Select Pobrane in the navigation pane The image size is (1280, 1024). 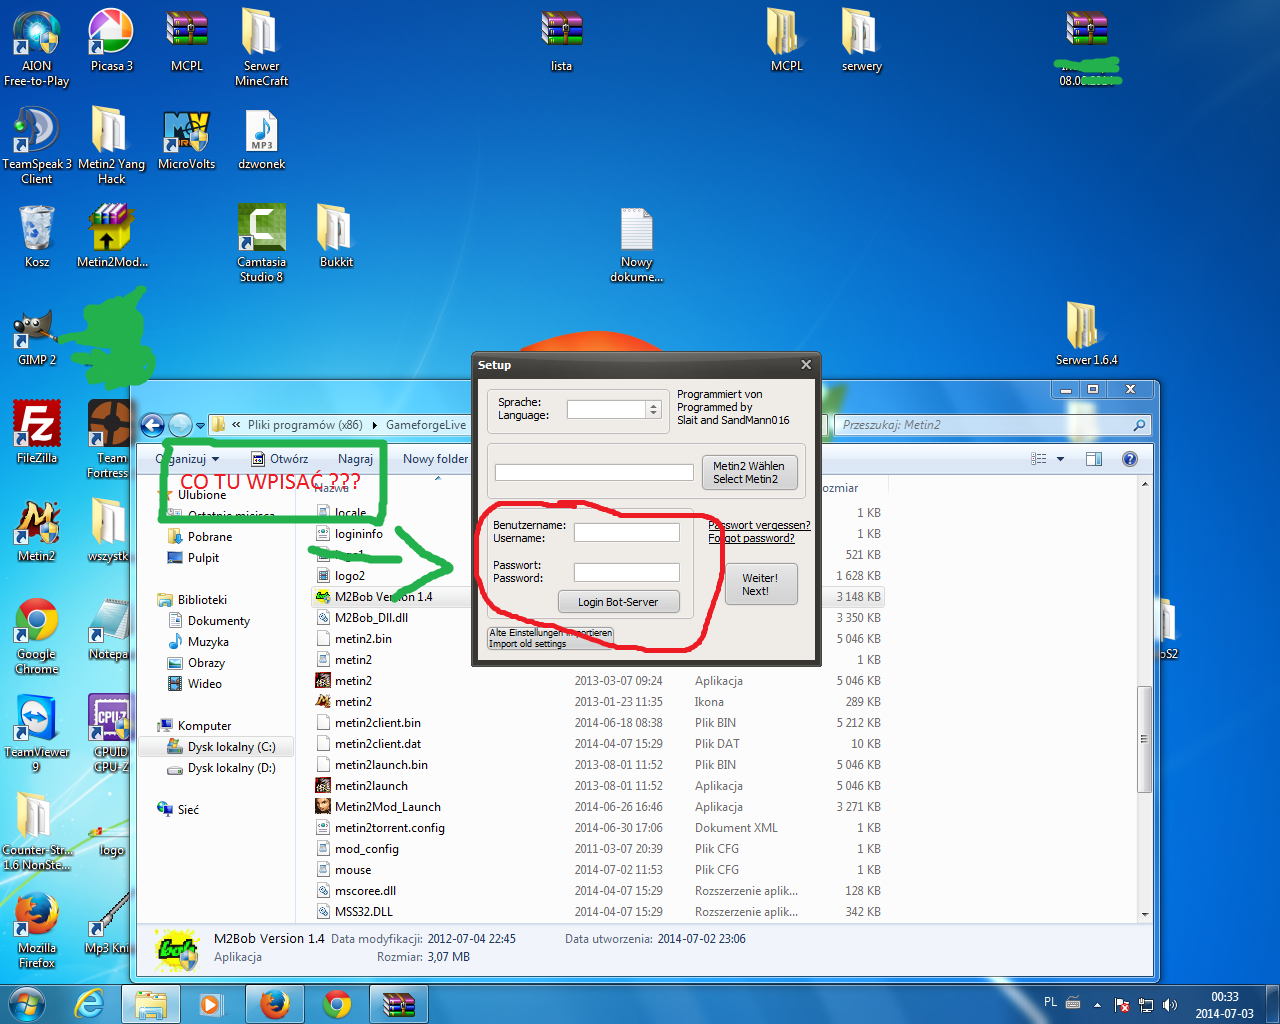[209, 537]
